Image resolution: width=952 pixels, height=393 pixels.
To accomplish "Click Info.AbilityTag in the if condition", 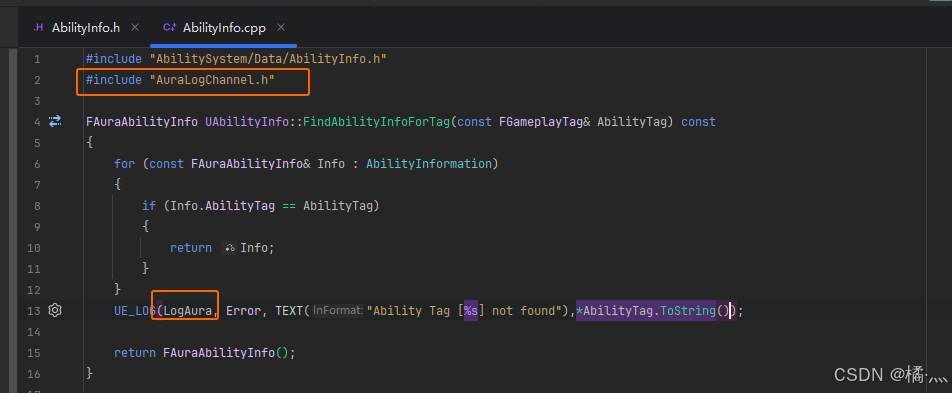I will point(223,206).
